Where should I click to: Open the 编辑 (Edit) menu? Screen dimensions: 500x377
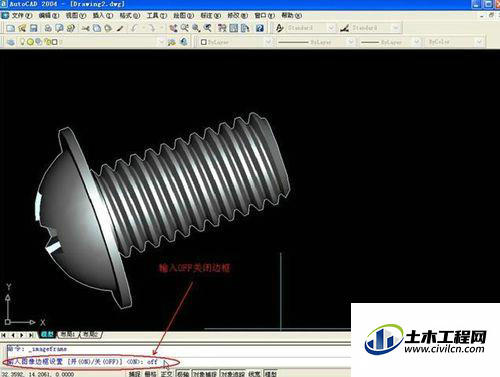pyautogui.click(x=49, y=15)
